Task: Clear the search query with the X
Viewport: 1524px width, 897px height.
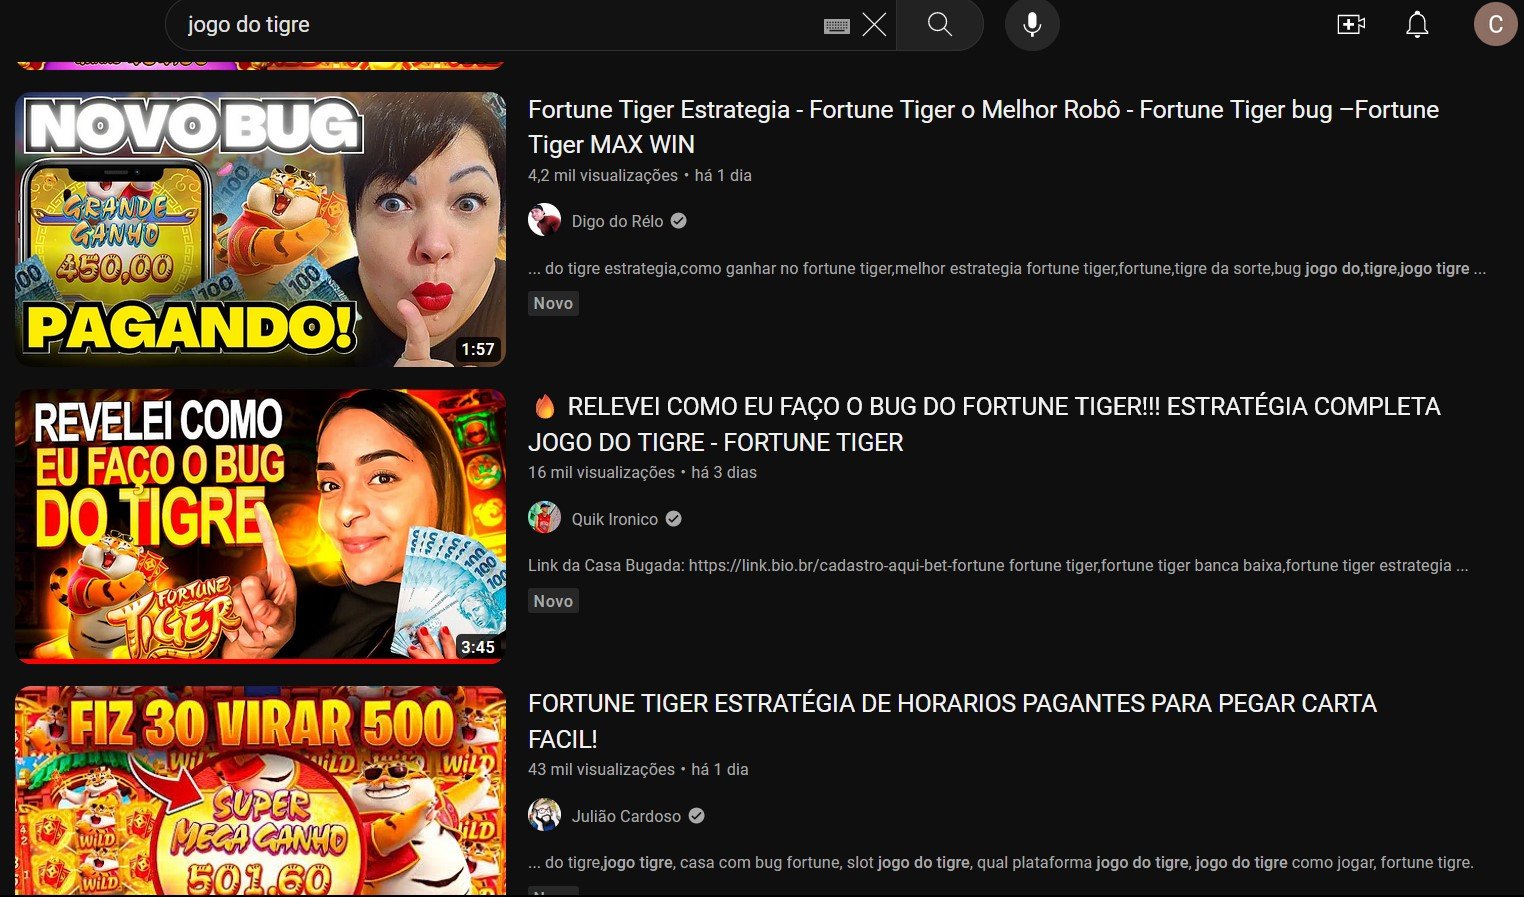Action: point(874,25)
